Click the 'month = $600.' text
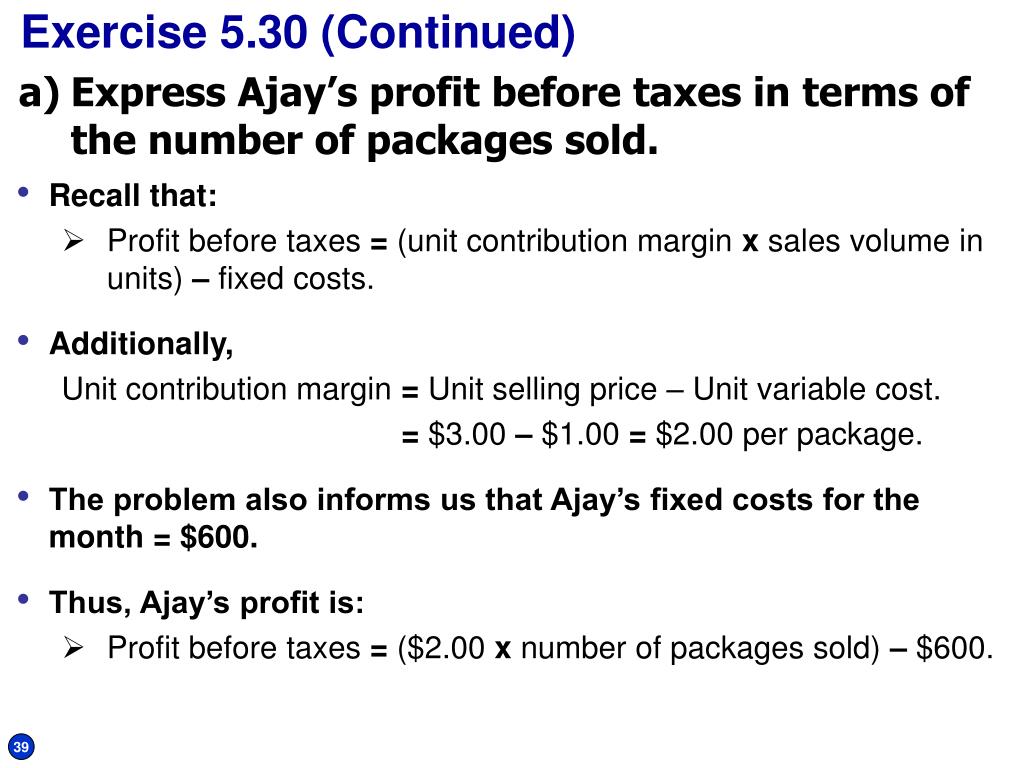 [x=153, y=537]
